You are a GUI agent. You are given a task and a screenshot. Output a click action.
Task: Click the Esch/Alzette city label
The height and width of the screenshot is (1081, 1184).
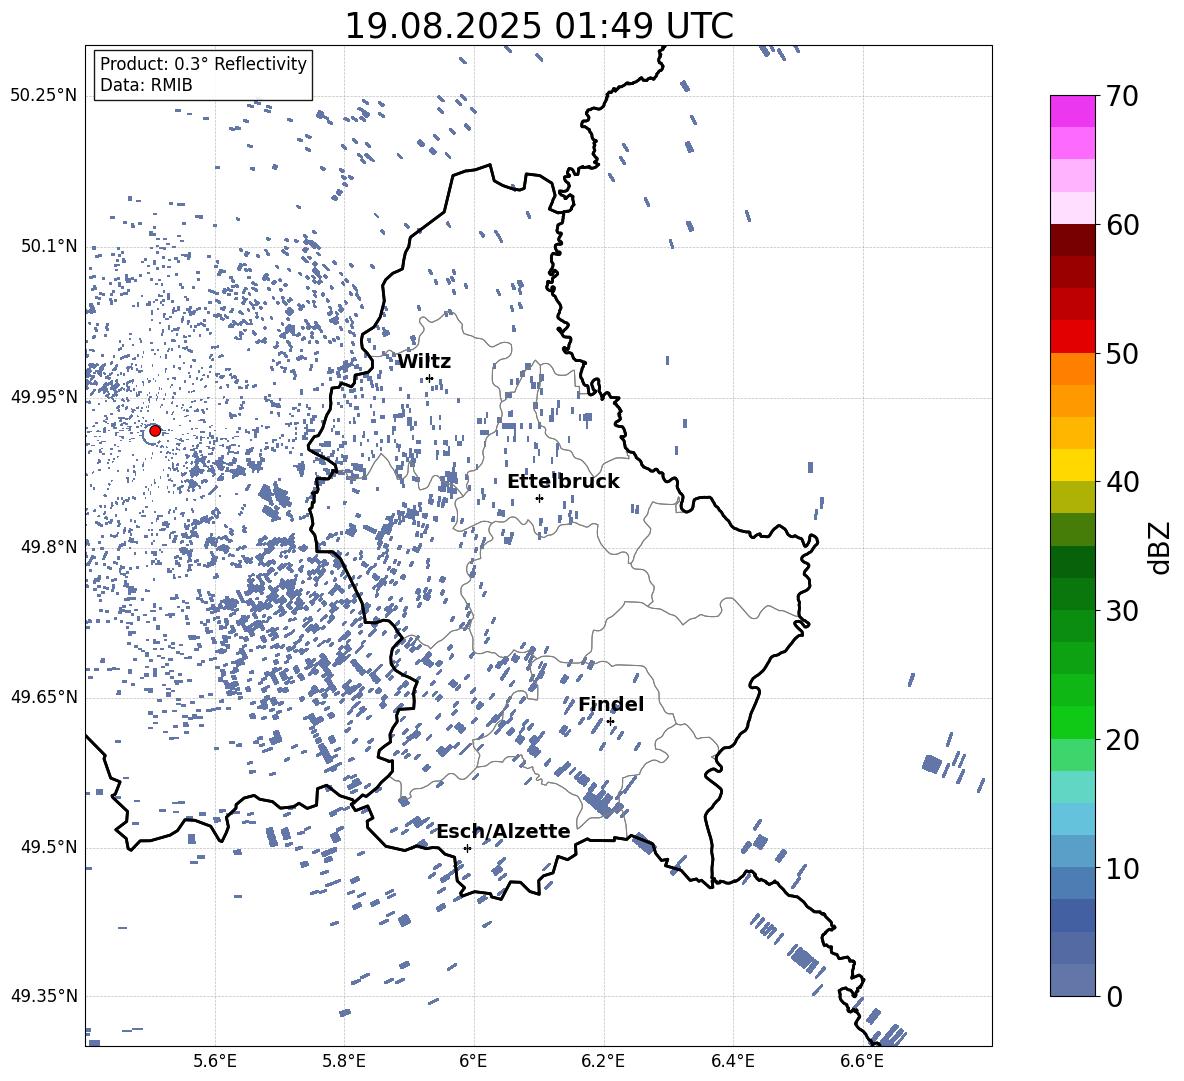(x=504, y=831)
